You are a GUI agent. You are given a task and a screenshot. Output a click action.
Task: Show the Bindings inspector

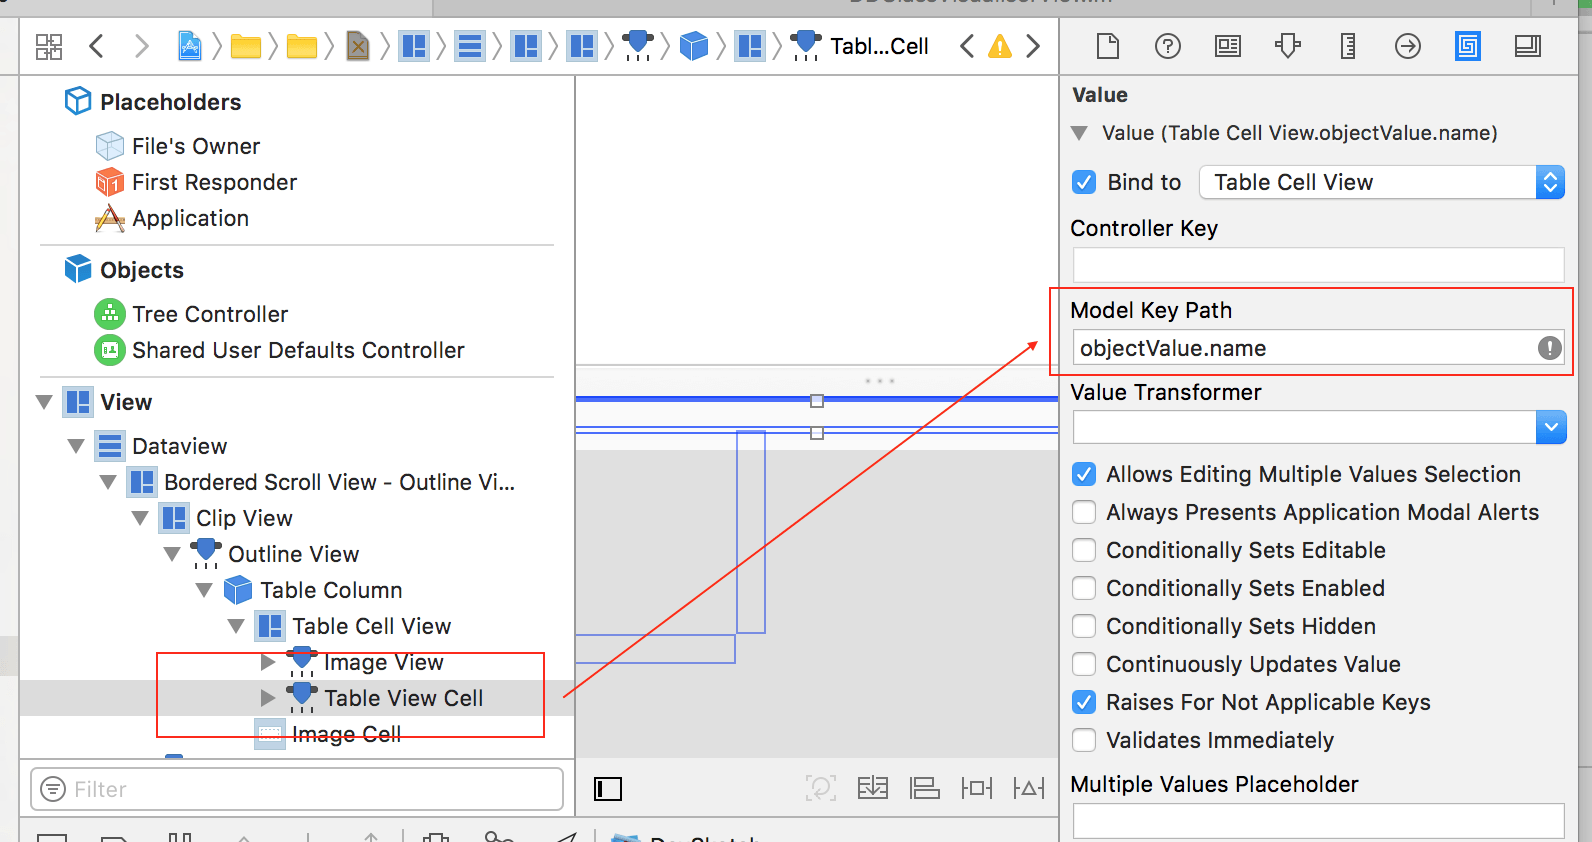click(x=1468, y=46)
